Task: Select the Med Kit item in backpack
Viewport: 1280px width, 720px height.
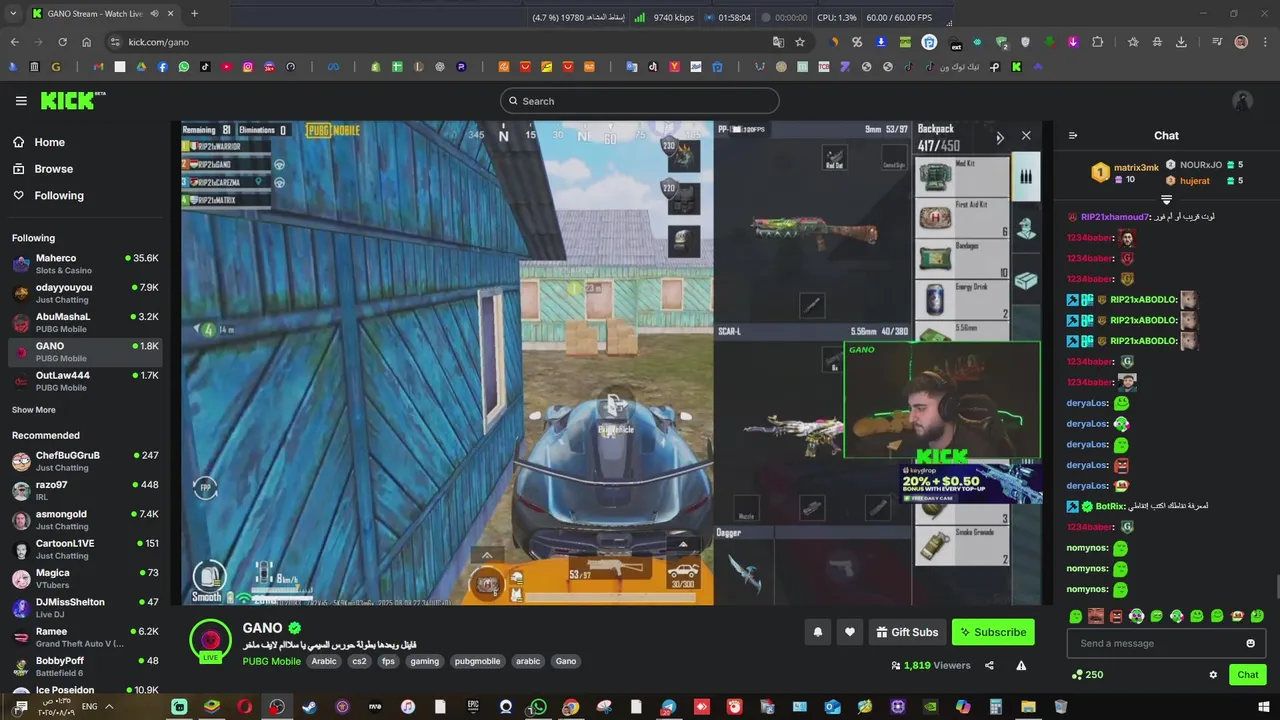Action: pos(963,178)
